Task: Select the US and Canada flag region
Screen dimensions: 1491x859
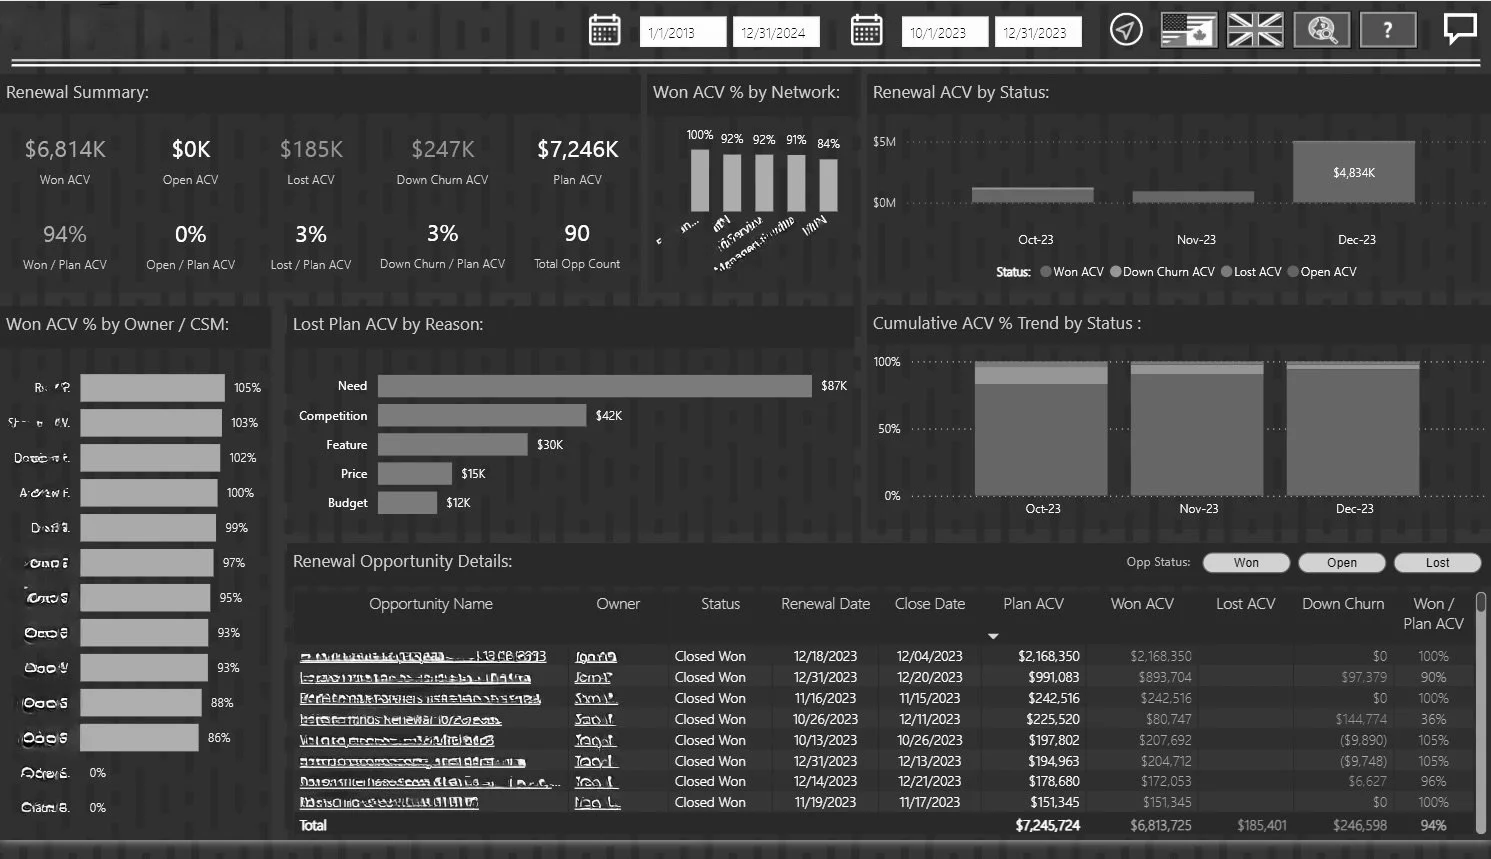Action: point(1189,30)
